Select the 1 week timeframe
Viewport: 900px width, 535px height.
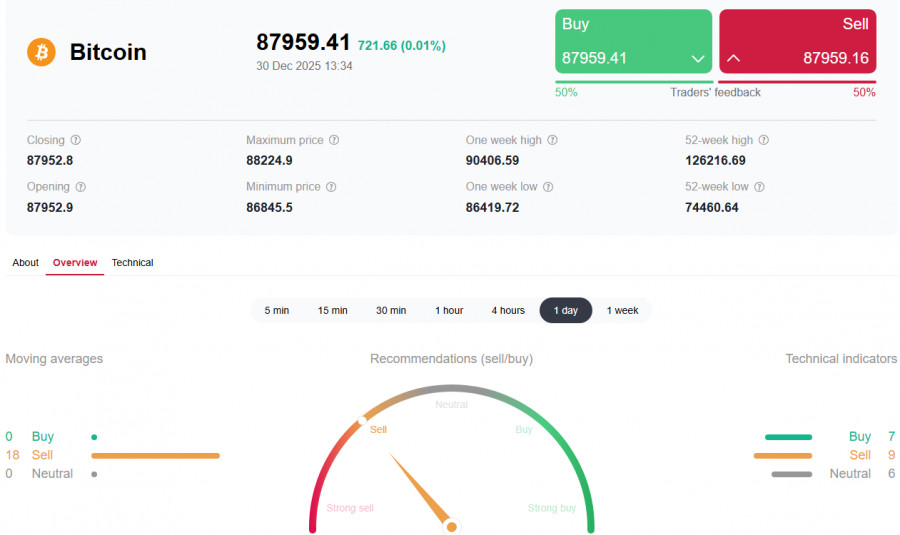coord(622,311)
